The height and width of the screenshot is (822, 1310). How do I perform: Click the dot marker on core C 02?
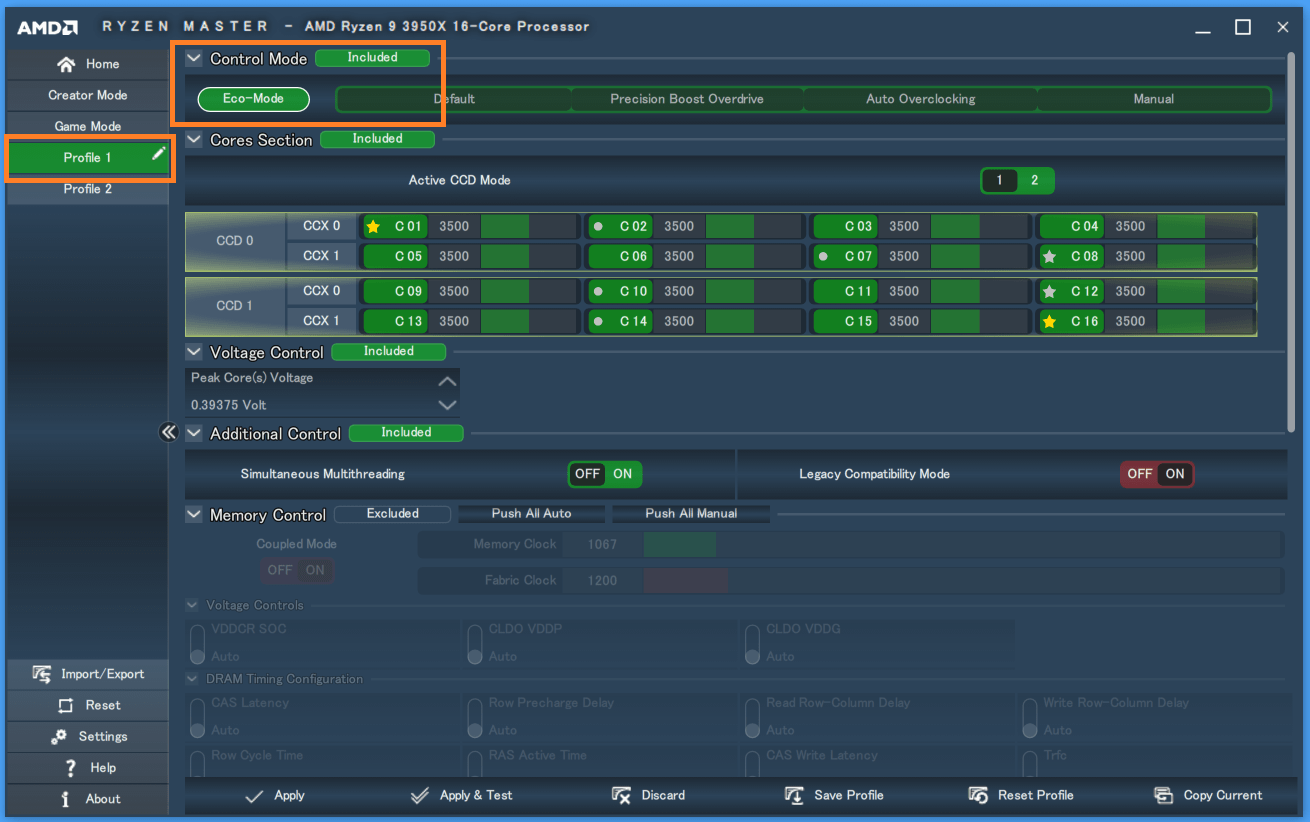598,226
